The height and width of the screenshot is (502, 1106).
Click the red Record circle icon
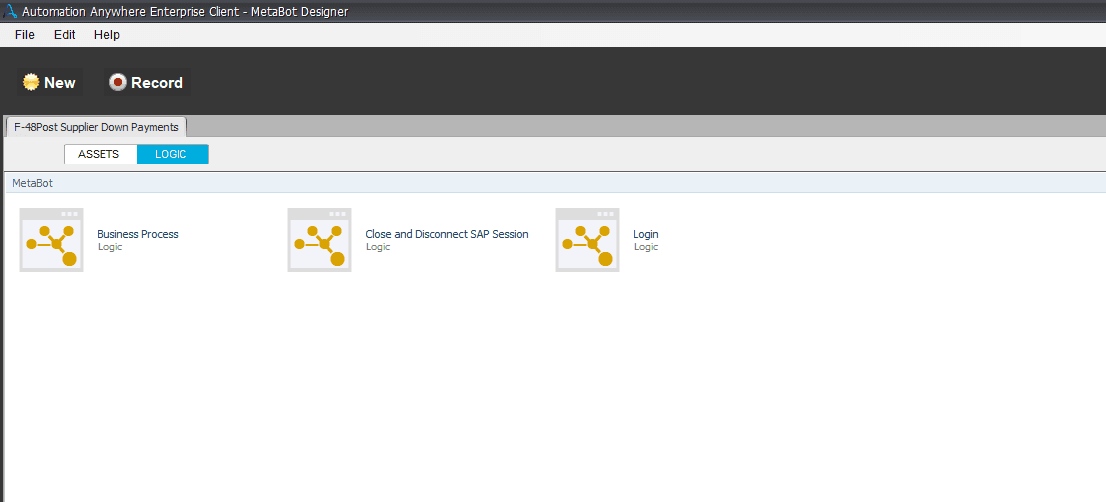pyautogui.click(x=118, y=82)
